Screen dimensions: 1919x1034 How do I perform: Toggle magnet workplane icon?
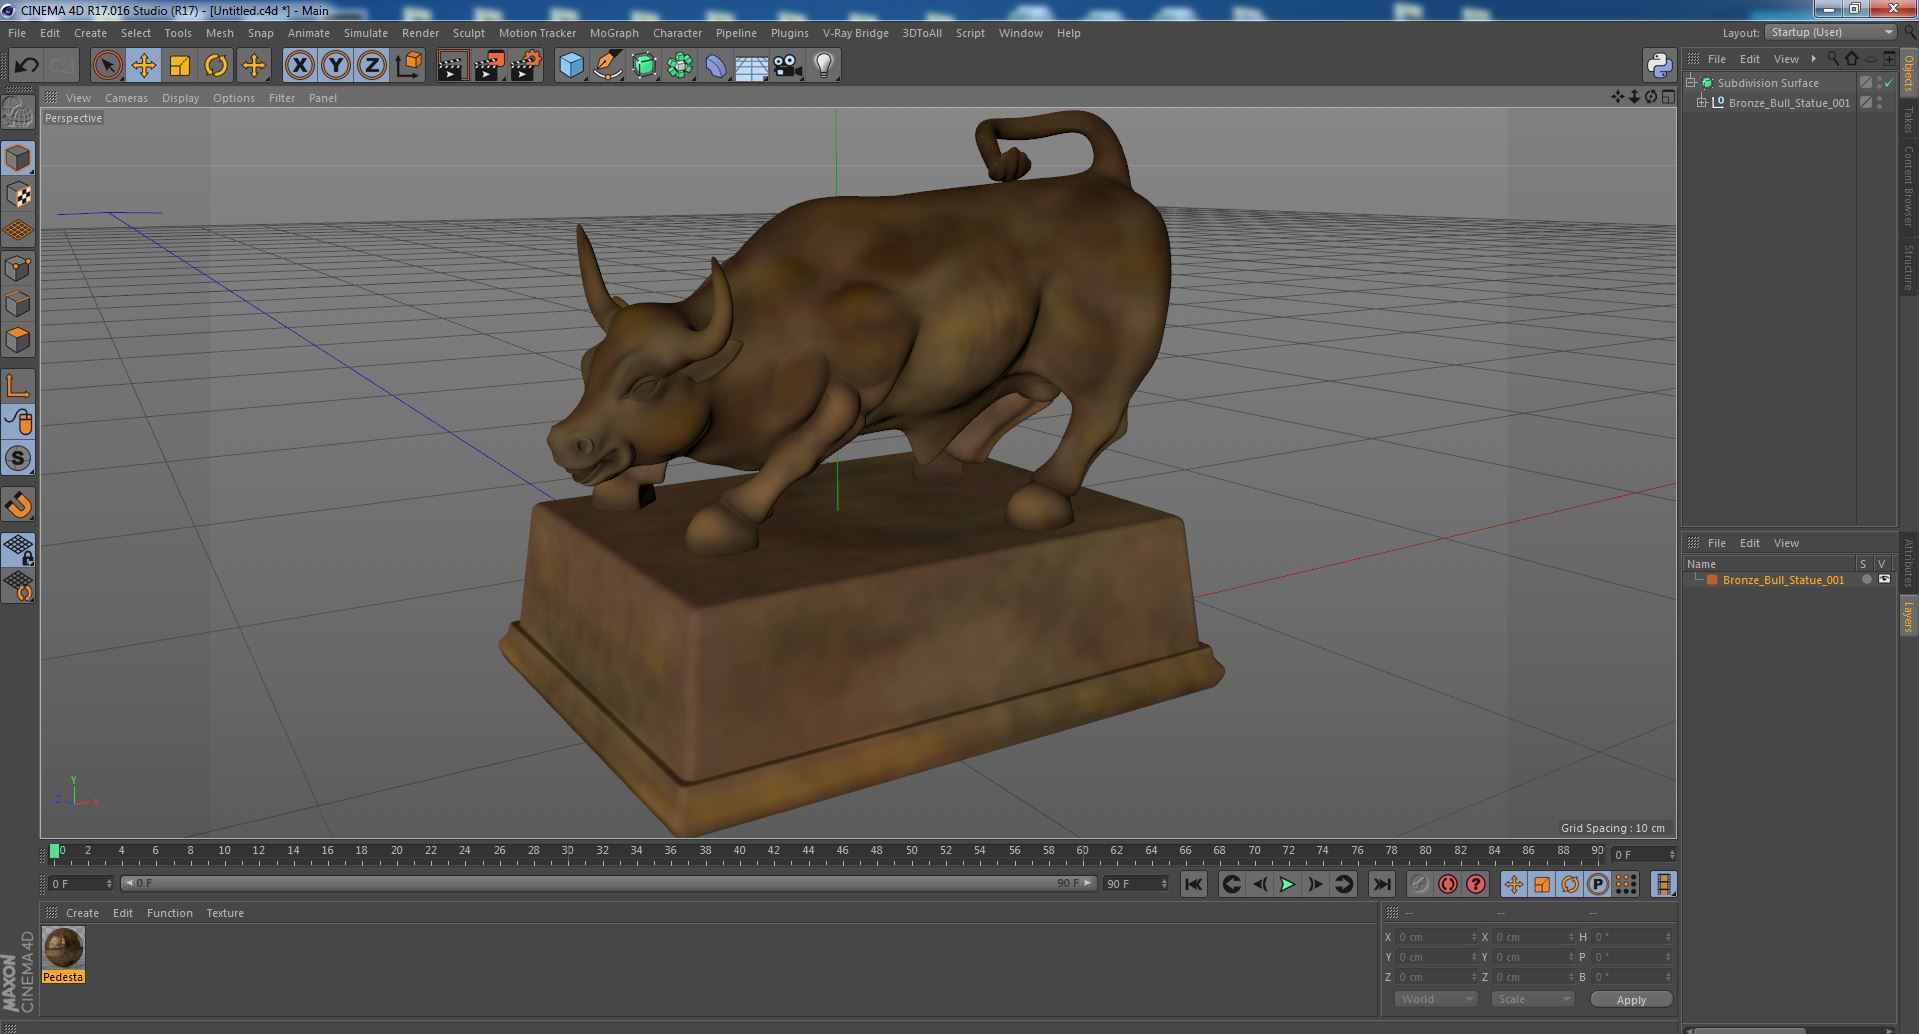18,505
